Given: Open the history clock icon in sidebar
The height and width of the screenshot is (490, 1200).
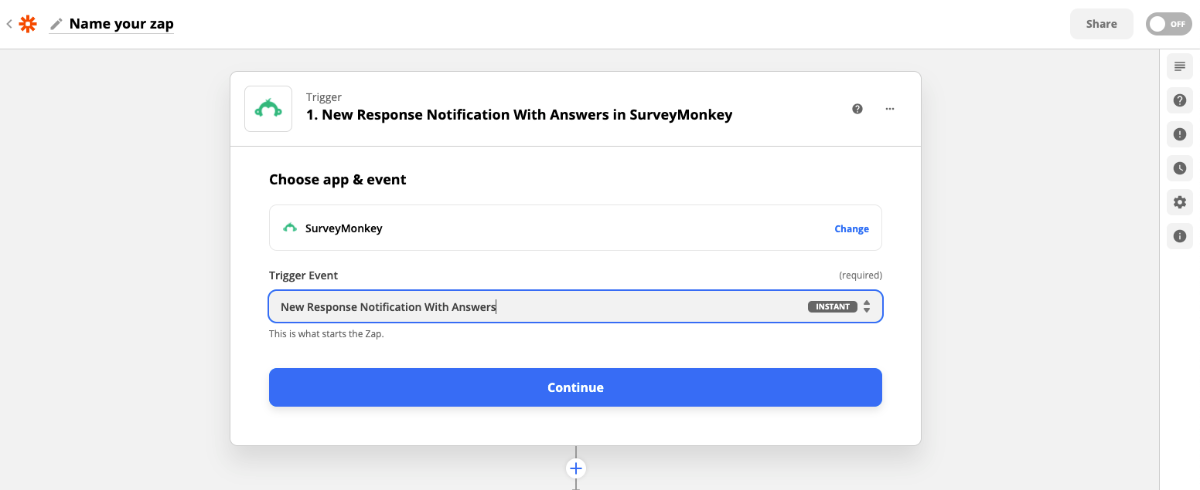Looking at the screenshot, I should pos(1180,168).
